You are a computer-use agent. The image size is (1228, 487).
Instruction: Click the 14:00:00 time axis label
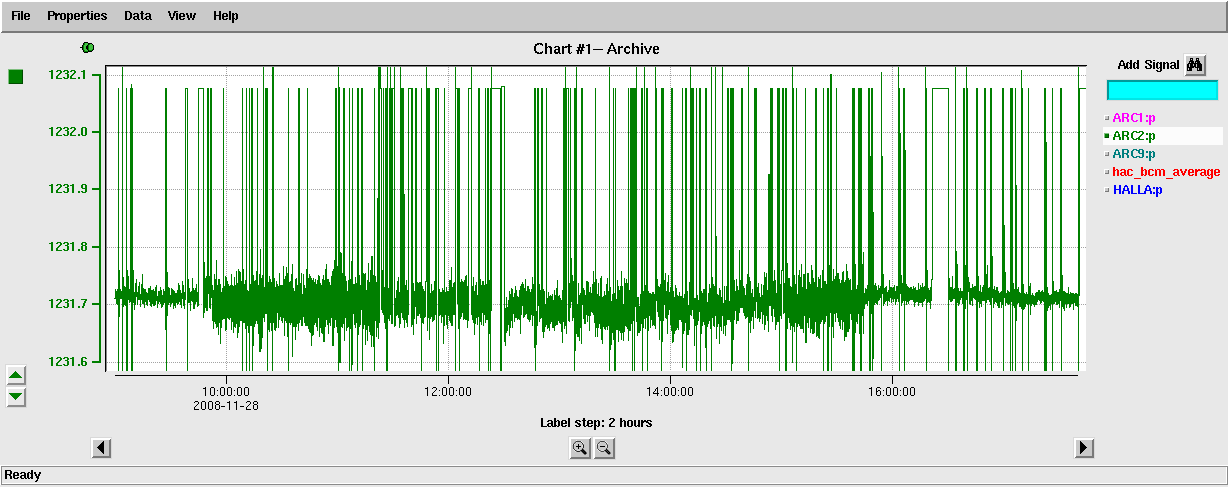pos(670,392)
